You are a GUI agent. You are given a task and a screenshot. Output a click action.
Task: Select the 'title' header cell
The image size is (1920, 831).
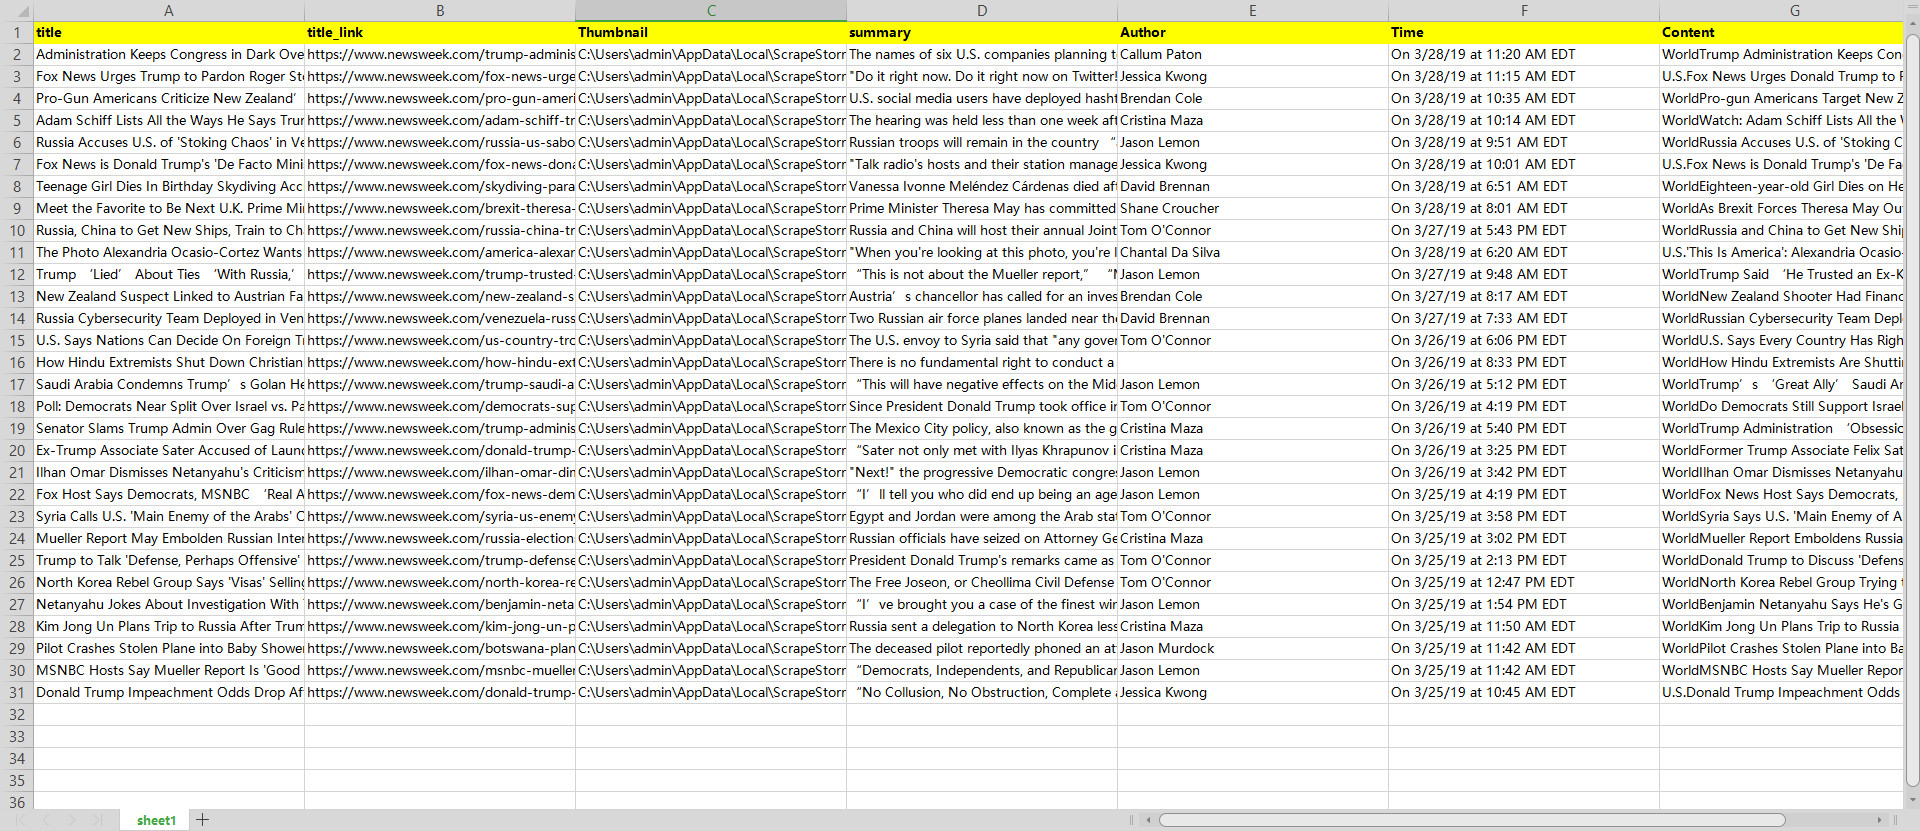(169, 32)
